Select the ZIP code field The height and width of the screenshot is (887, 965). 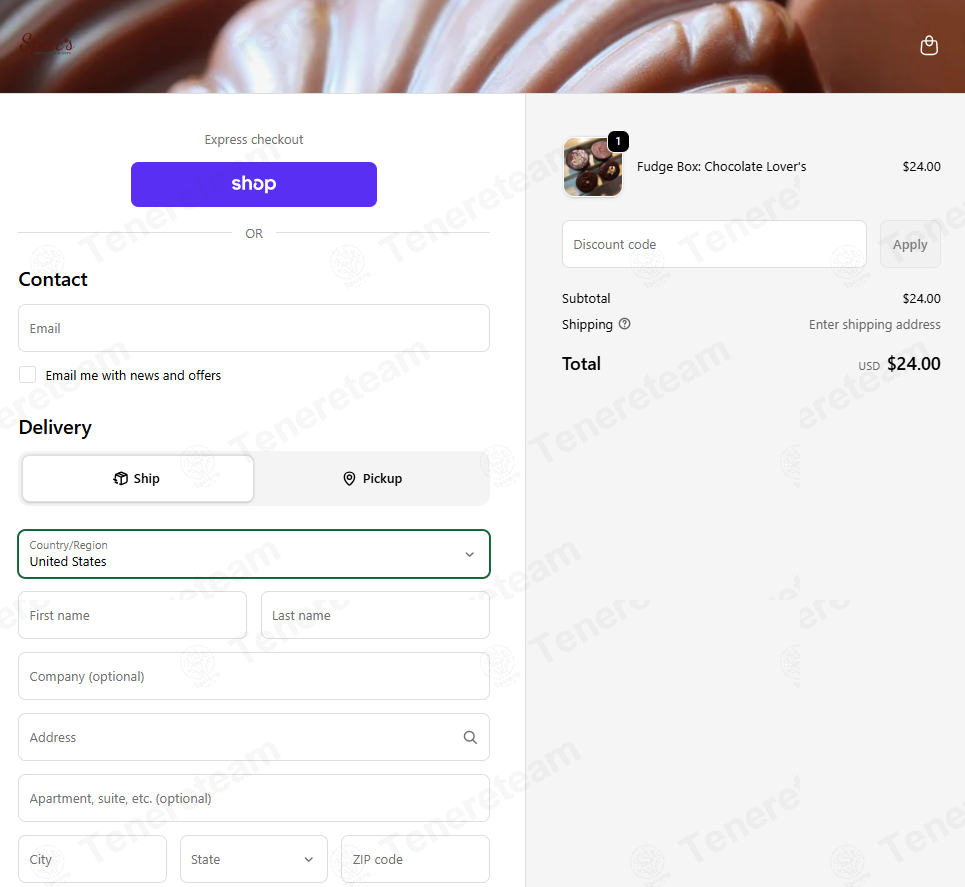pyautogui.click(x=415, y=859)
